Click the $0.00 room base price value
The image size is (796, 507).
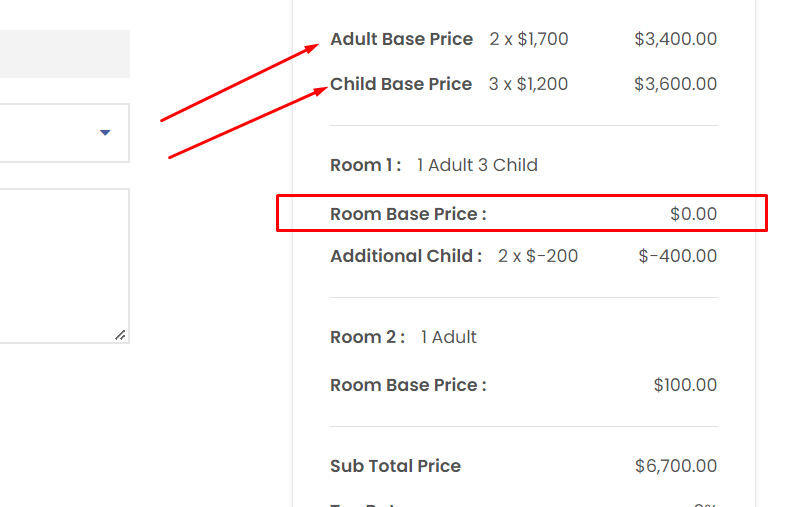coord(693,214)
